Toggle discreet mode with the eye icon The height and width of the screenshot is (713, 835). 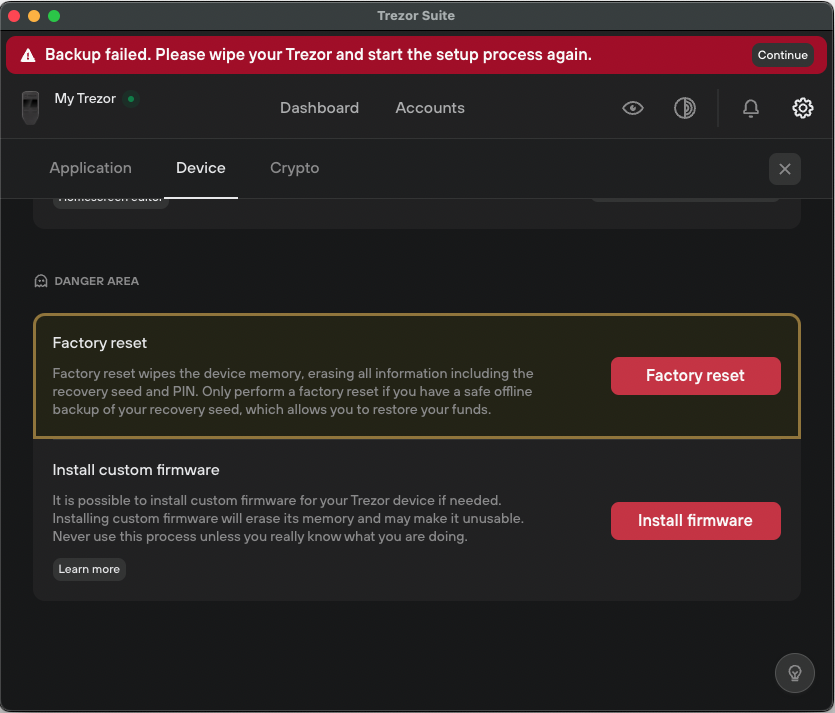pyautogui.click(x=633, y=108)
